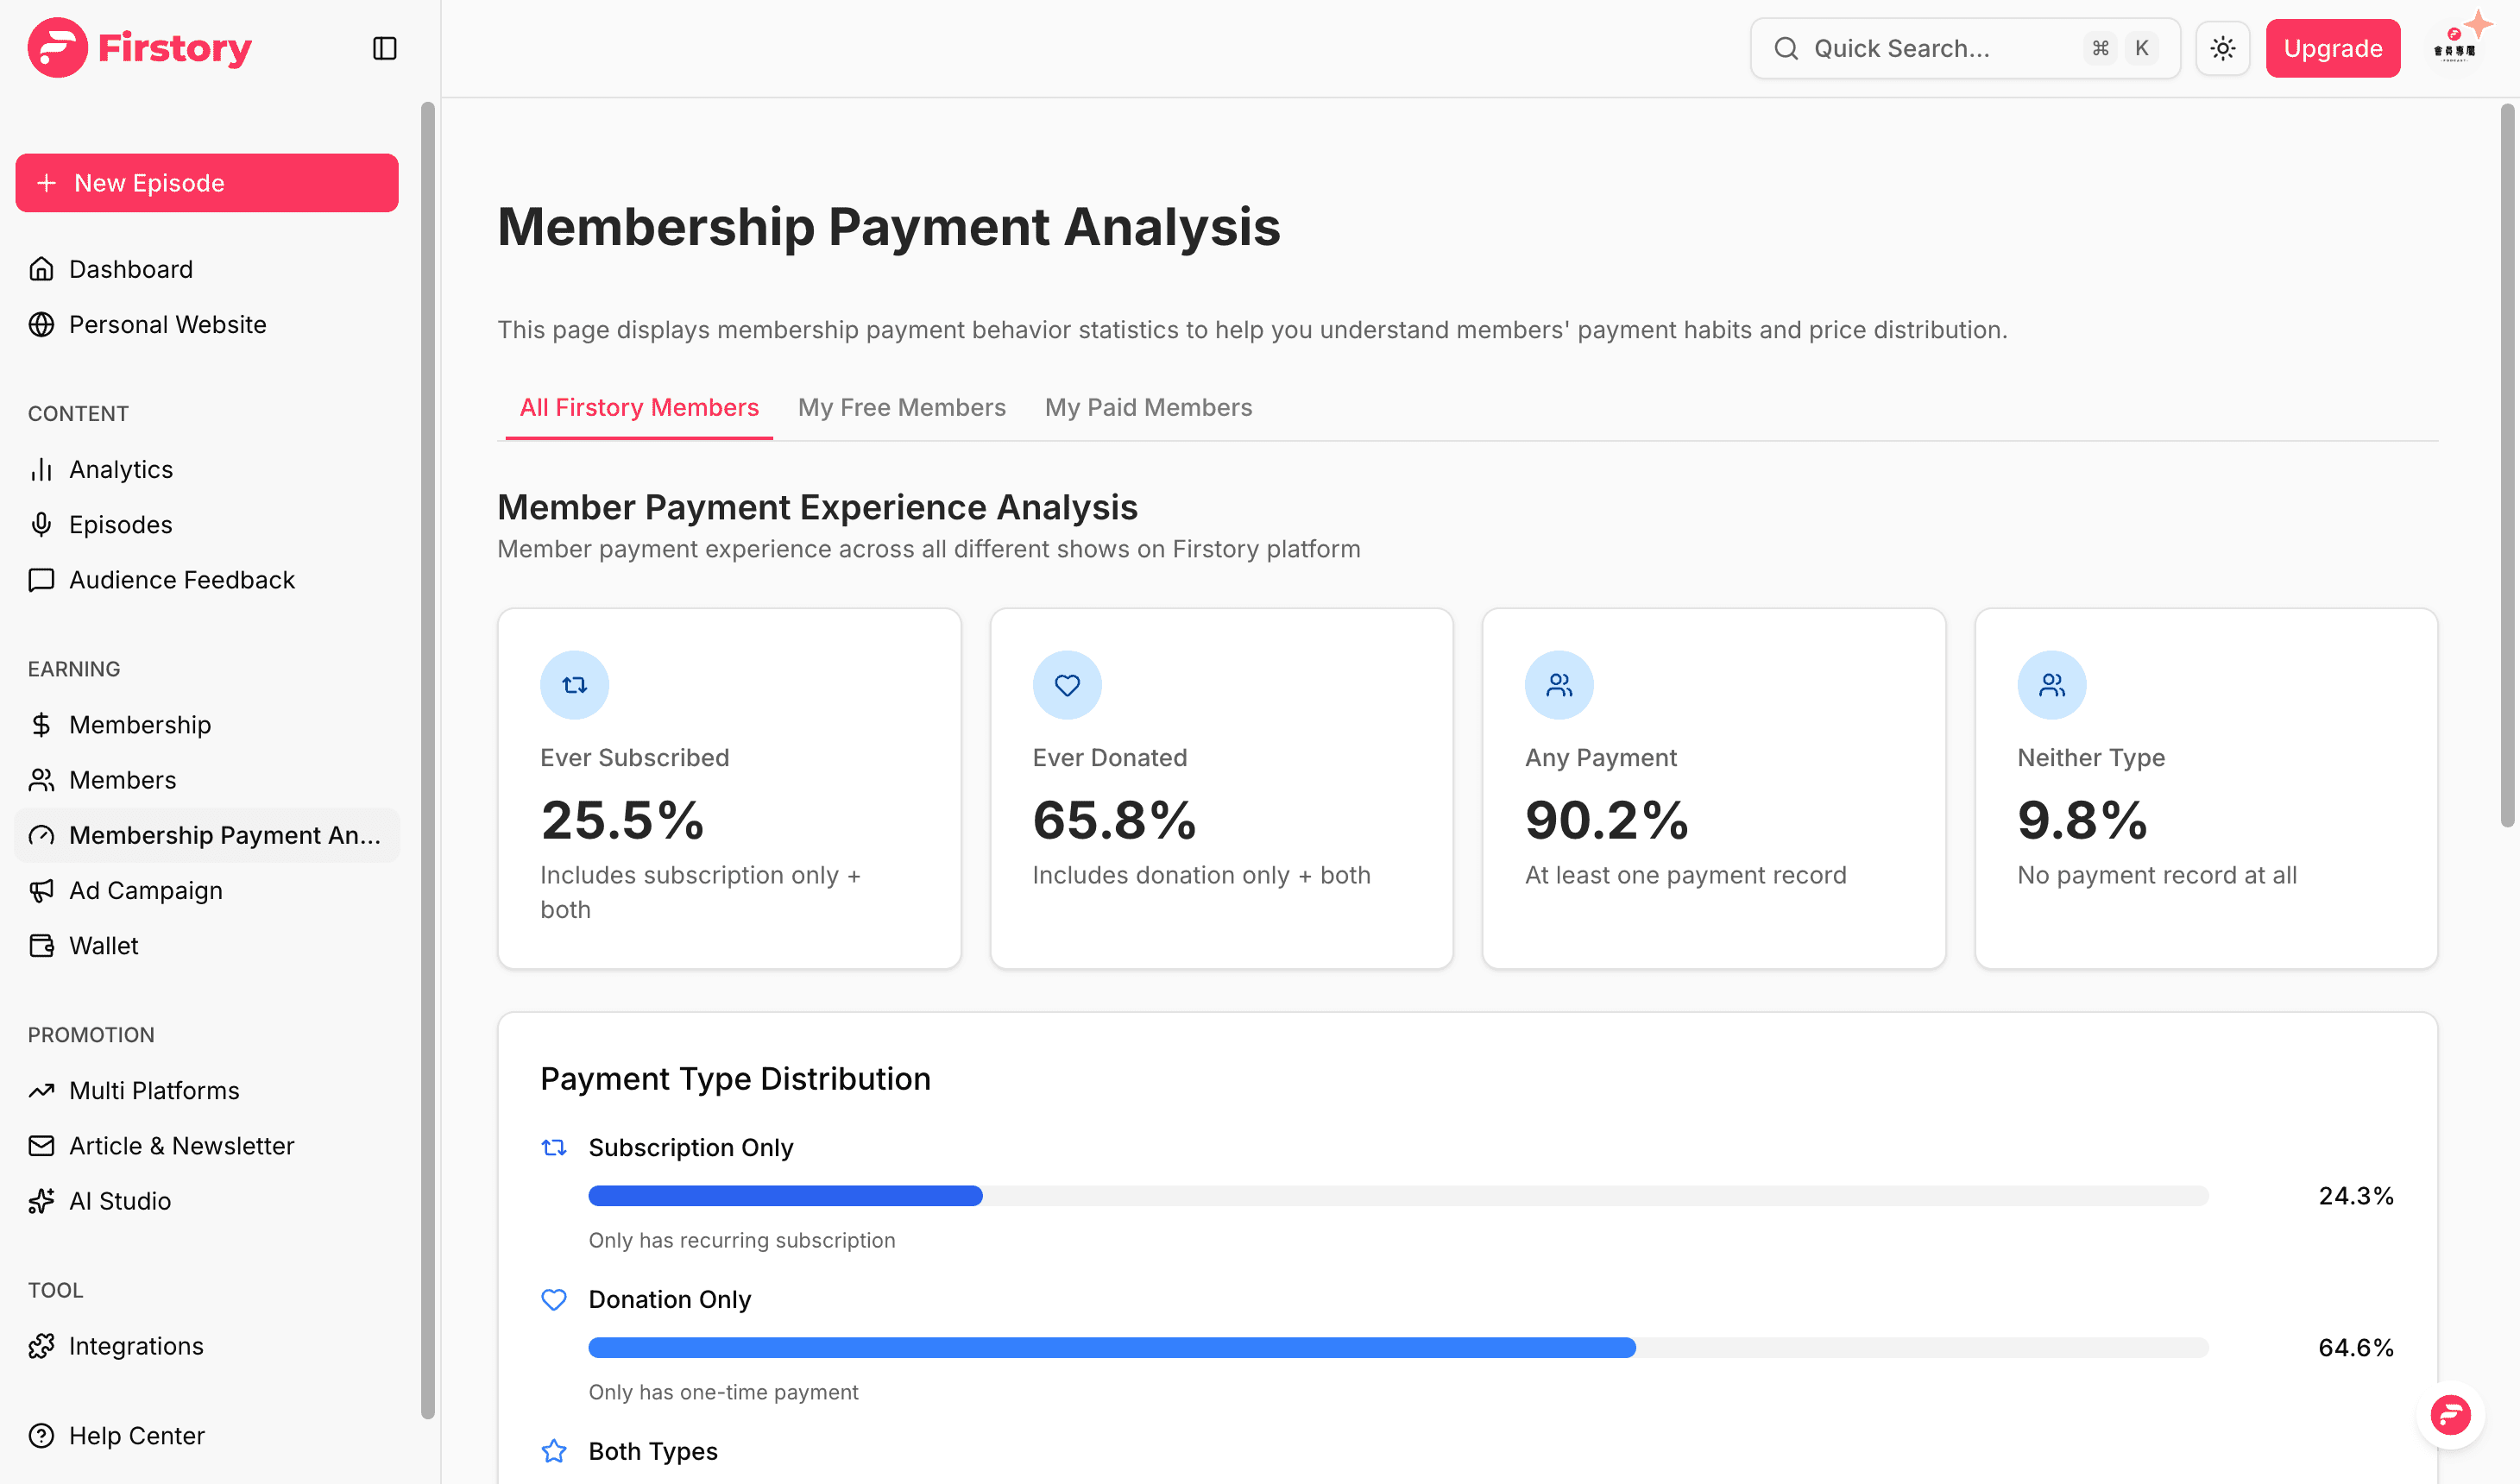
Task: Open the Firstory chat widget
Action: pyautogui.click(x=2450, y=1415)
